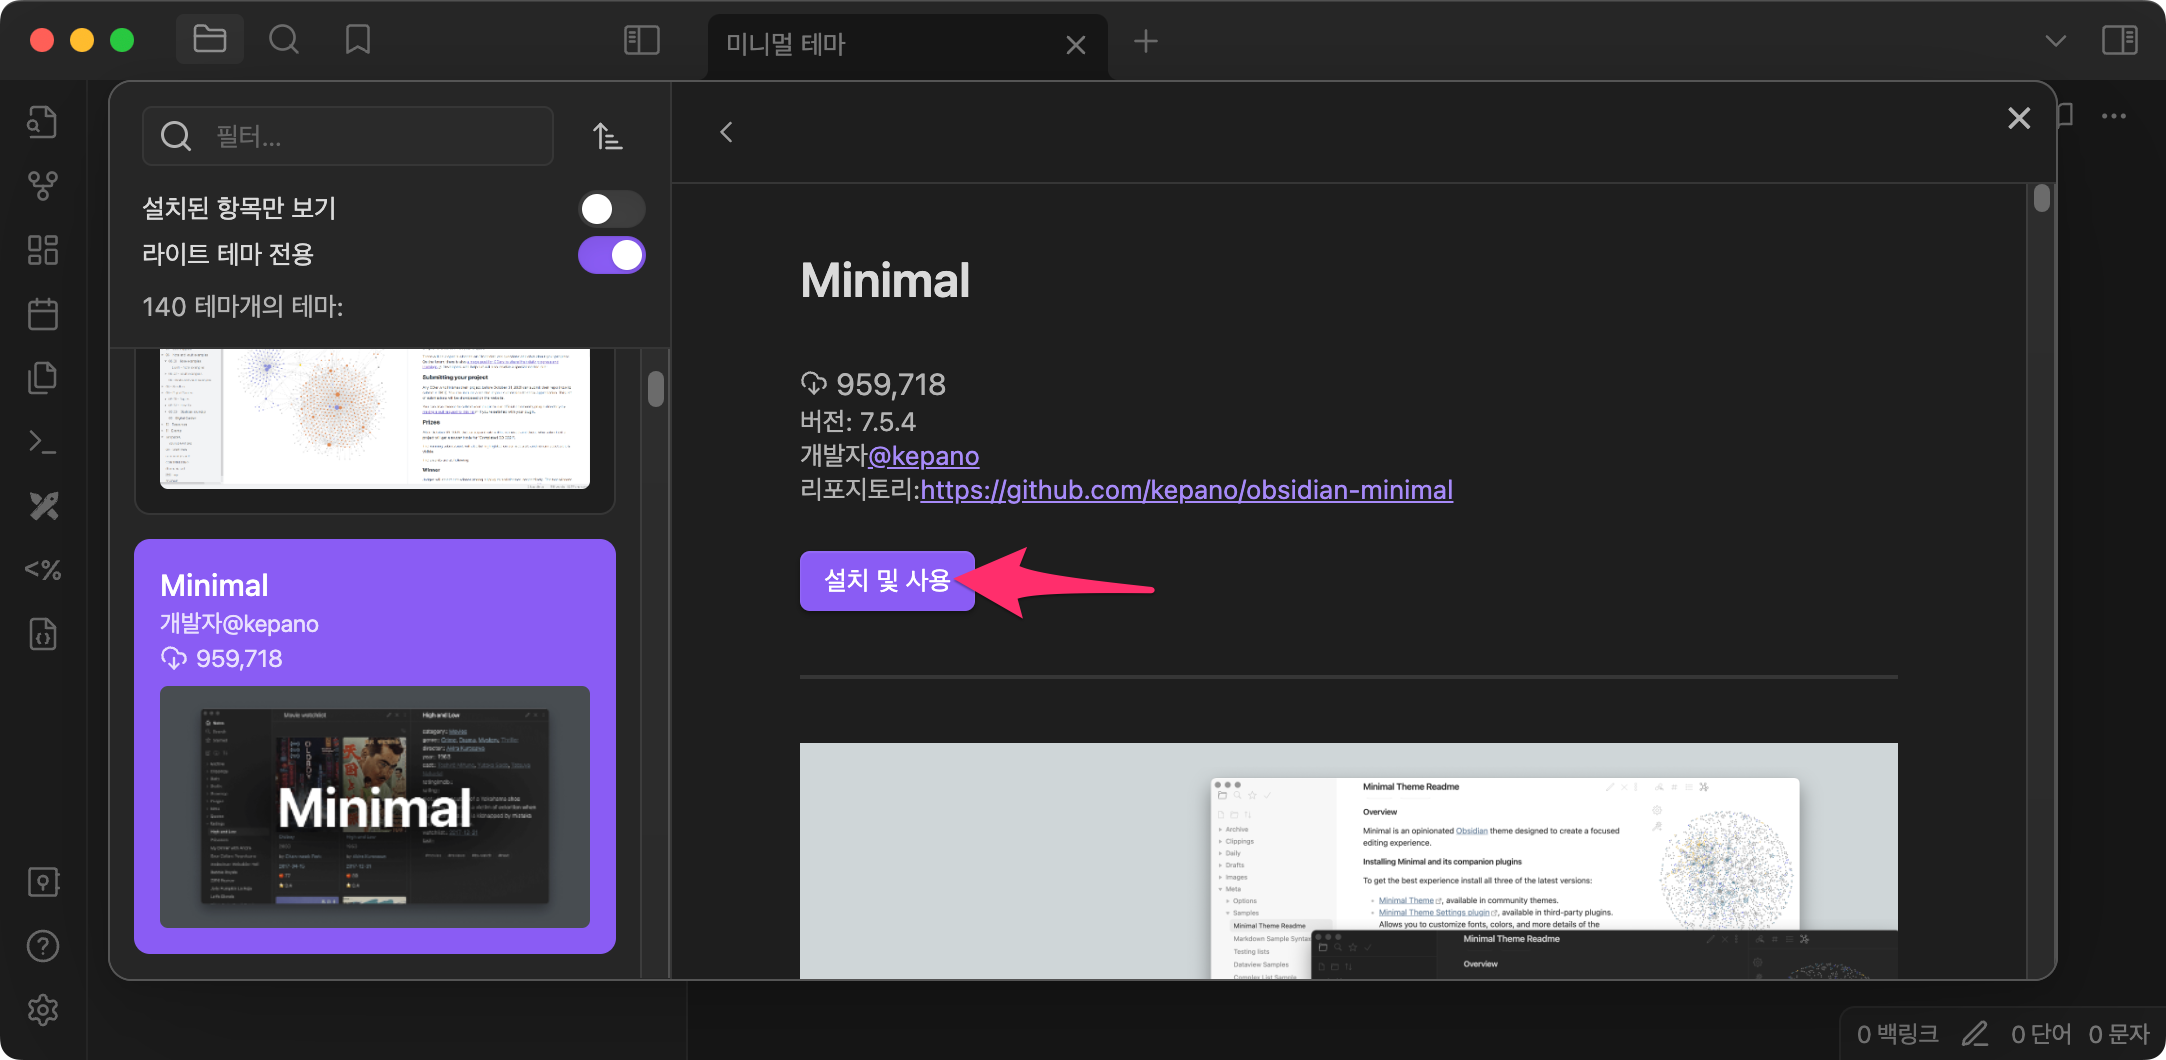Click the 설치 및 사용 button
The height and width of the screenshot is (1060, 2166).
pos(887,580)
